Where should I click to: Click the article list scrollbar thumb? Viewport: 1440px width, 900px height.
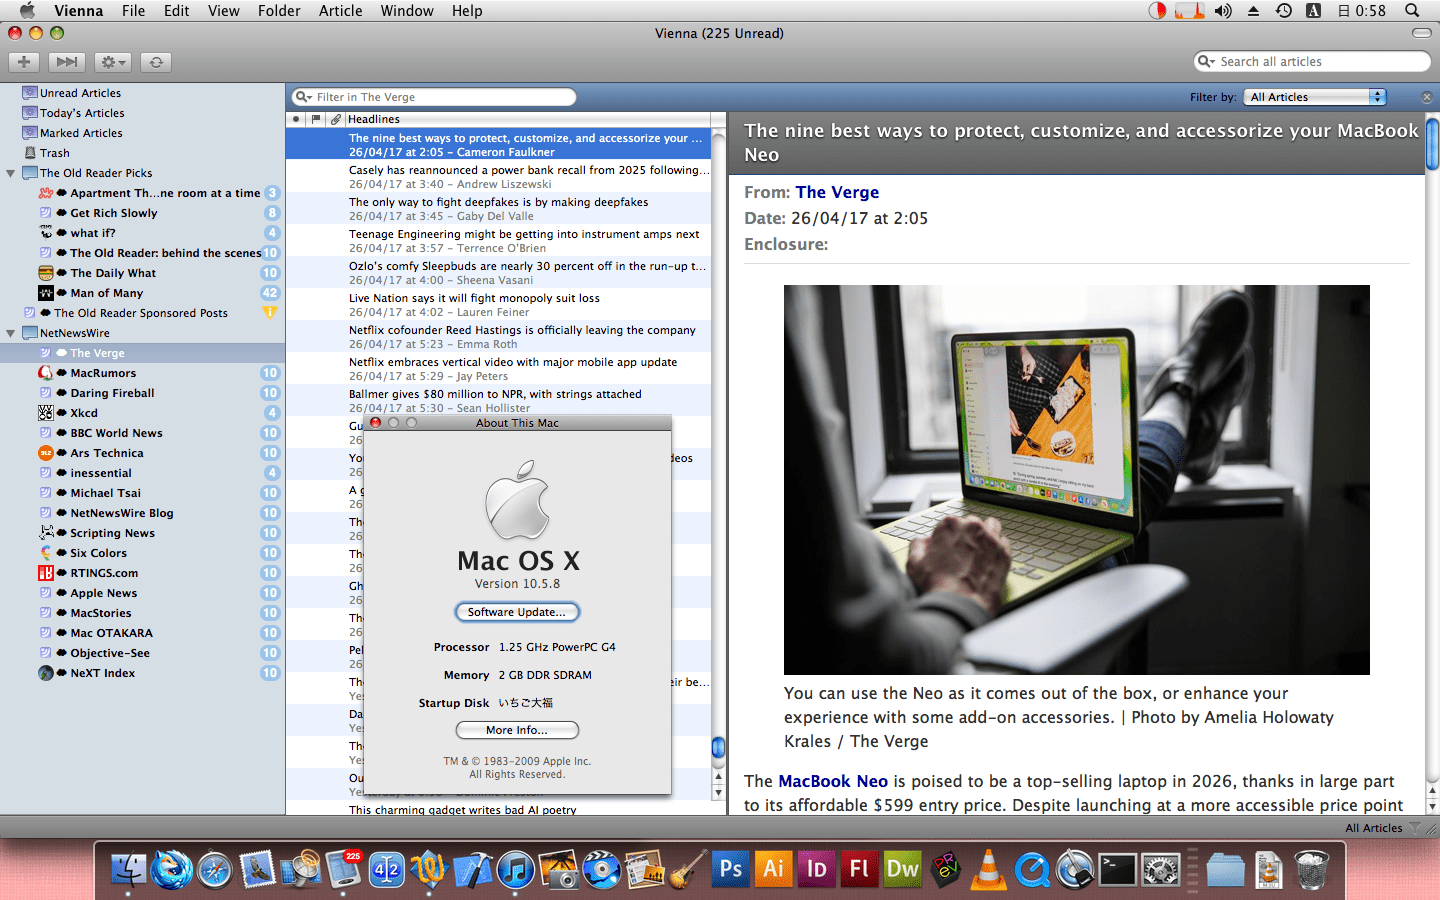718,748
